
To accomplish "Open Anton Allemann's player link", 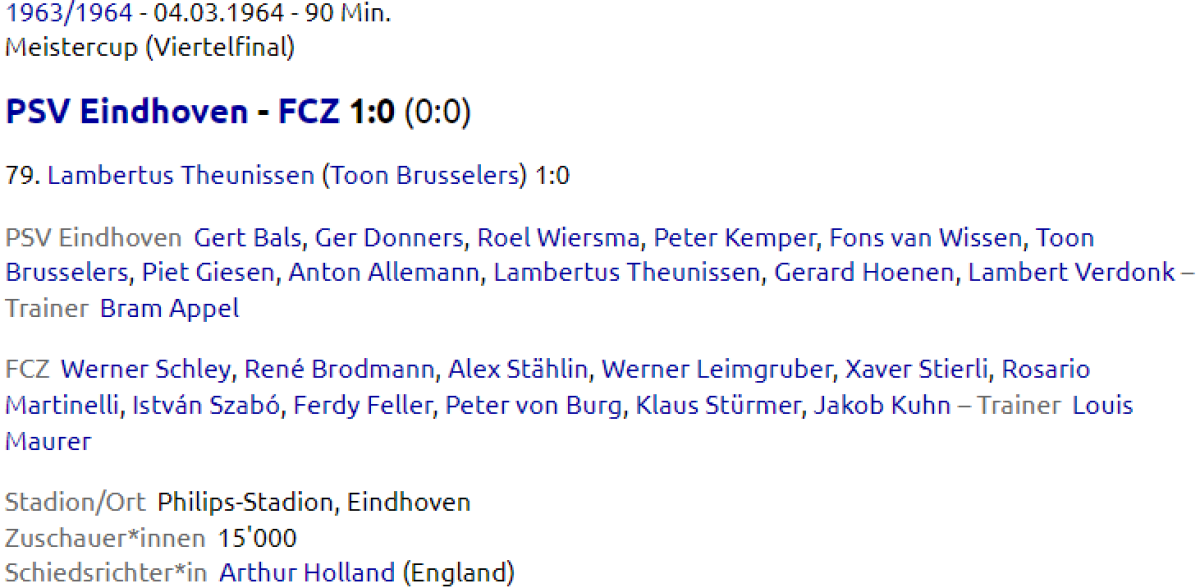I will pyautogui.click(x=383, y=272).
